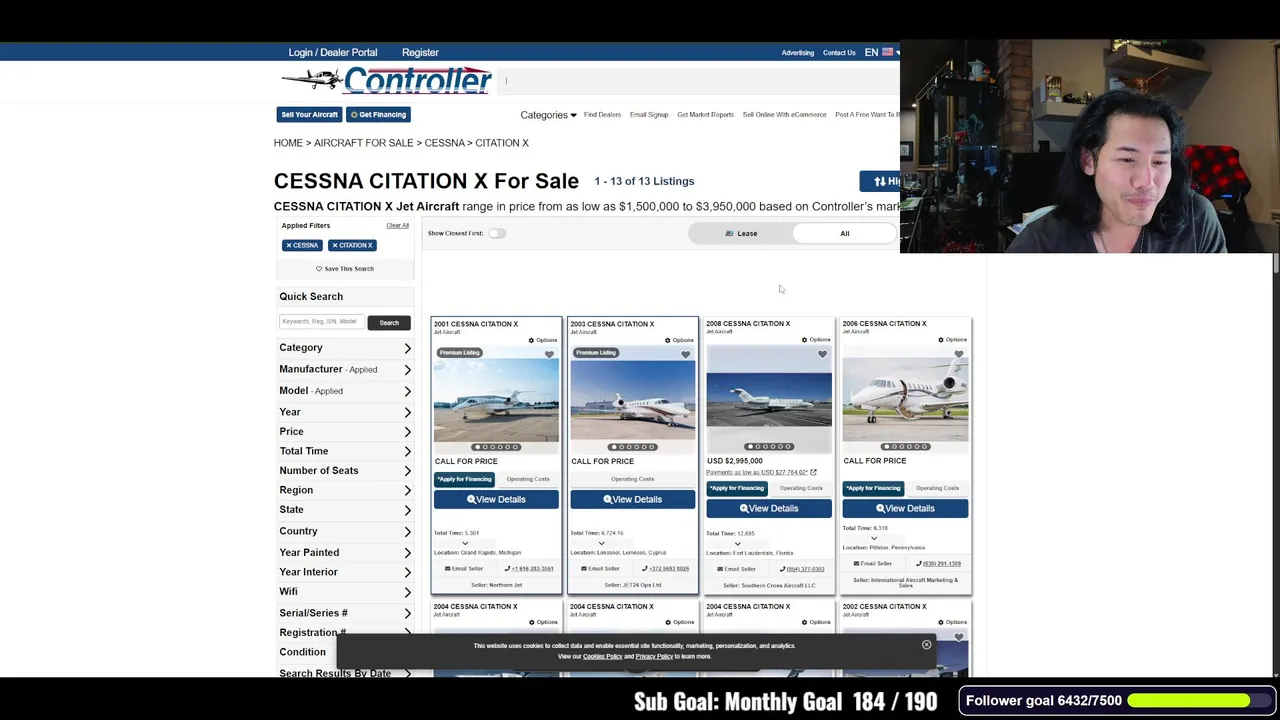Open Options gear on 2003 Citation X card
The height and width of the screenshot is (720, 1280).
679,340
